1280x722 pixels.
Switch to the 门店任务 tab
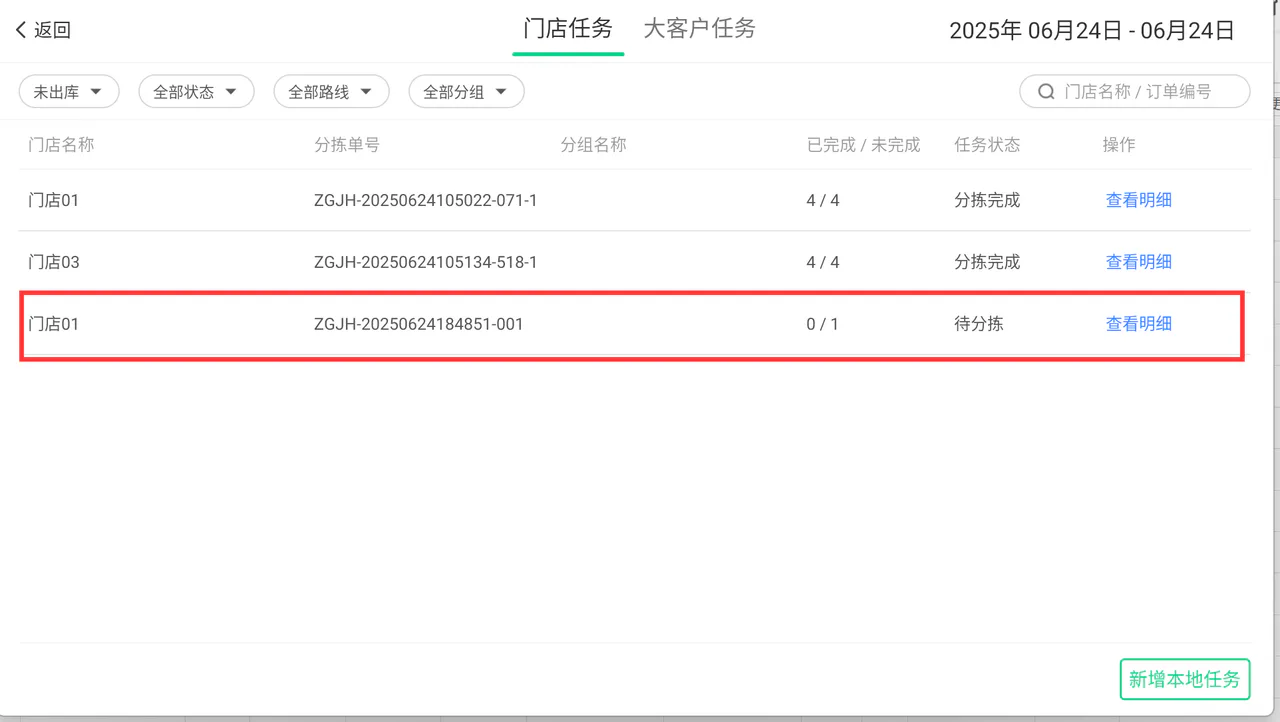(568, 28)
